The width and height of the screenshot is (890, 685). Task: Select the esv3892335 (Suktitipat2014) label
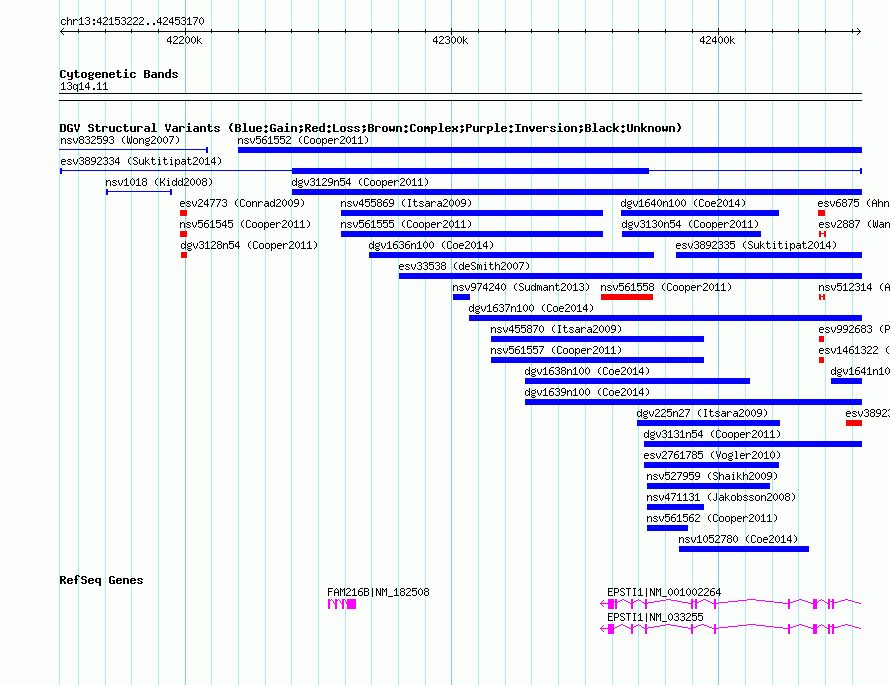tap(756, 245)
